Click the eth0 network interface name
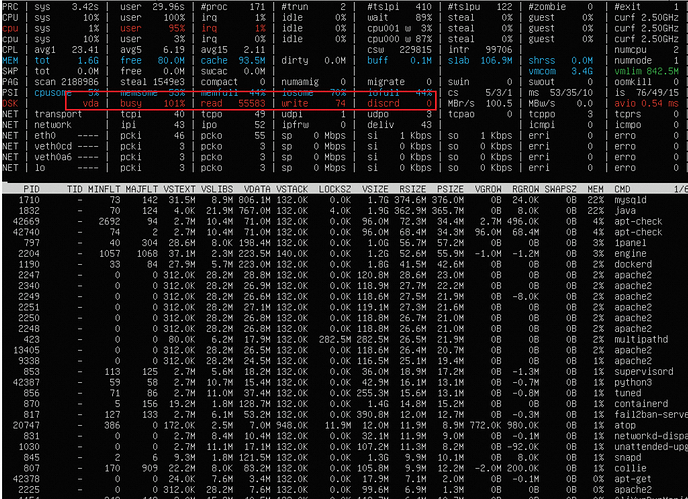Screen dimensions: 688x499 tap(45, 136)
